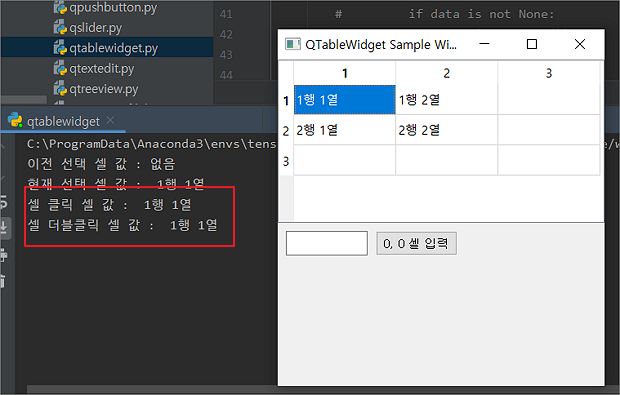Click the cell containing 1행 1열
The height and width of the screenshot is (395, 620).
point(344,100)
